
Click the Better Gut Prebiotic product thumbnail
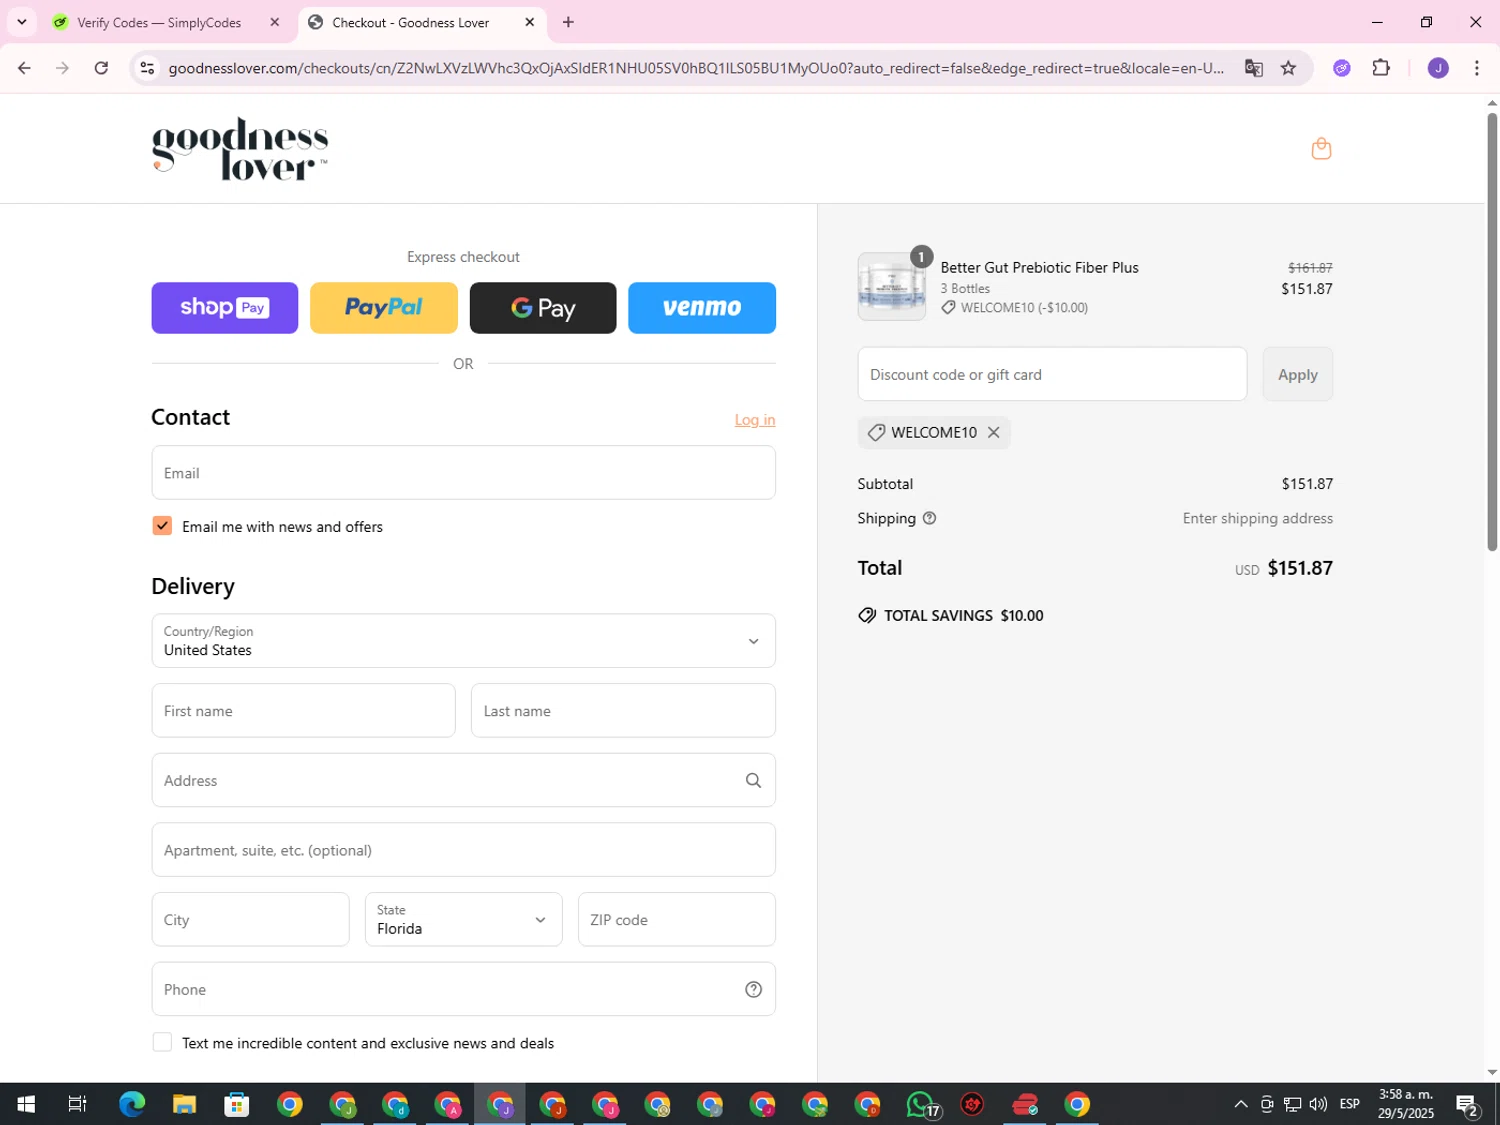click(x=891, y=287)
